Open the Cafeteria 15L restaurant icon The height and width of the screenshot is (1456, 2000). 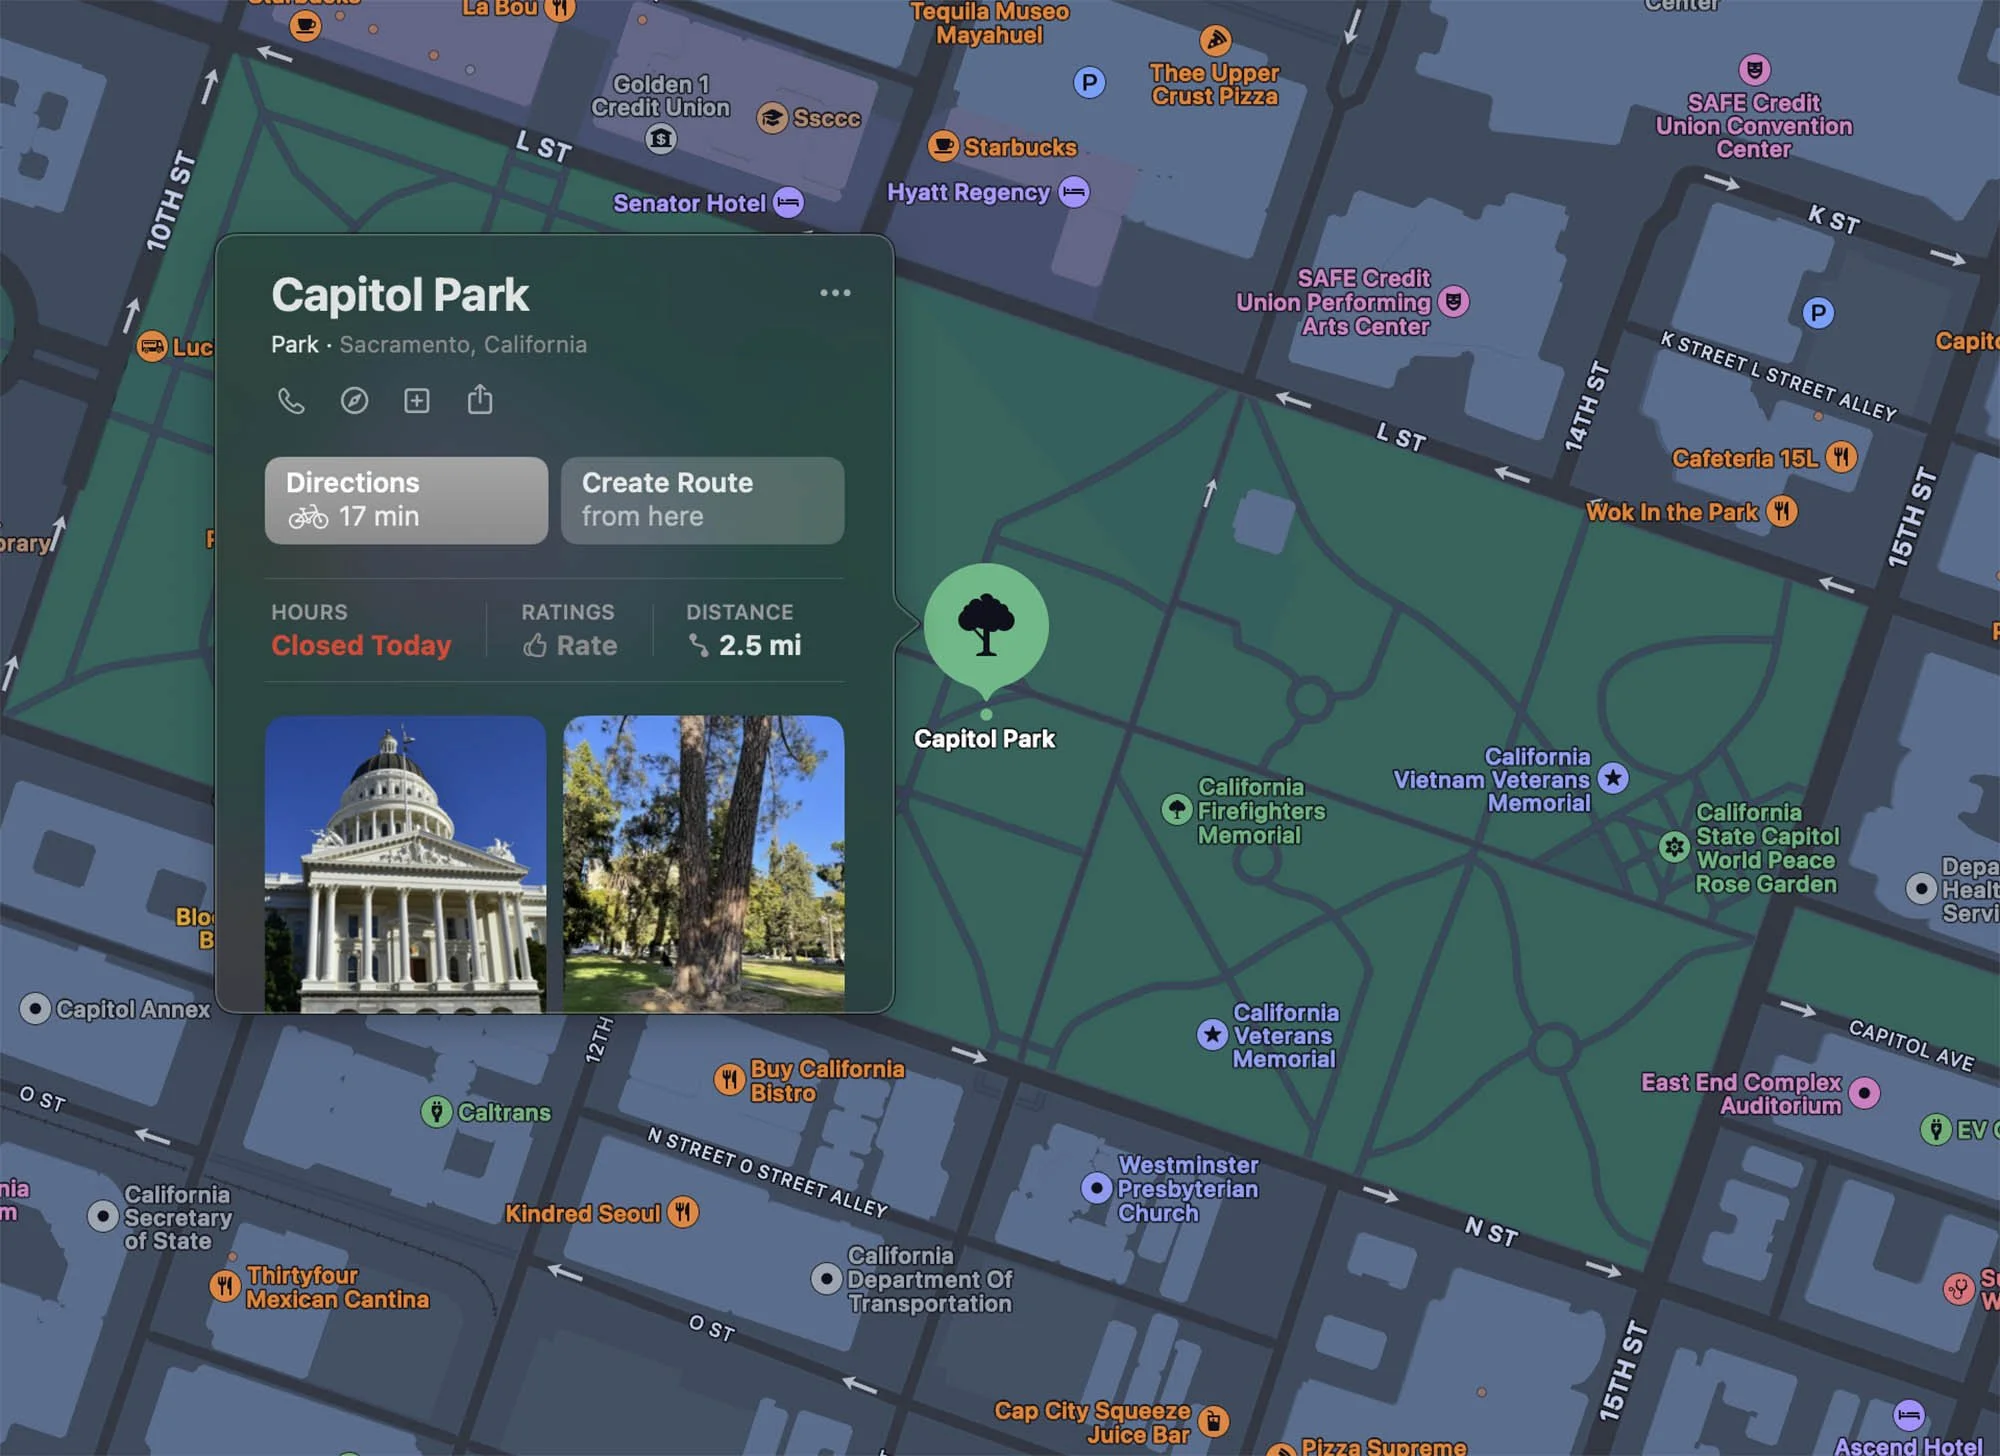(1841, 458)
